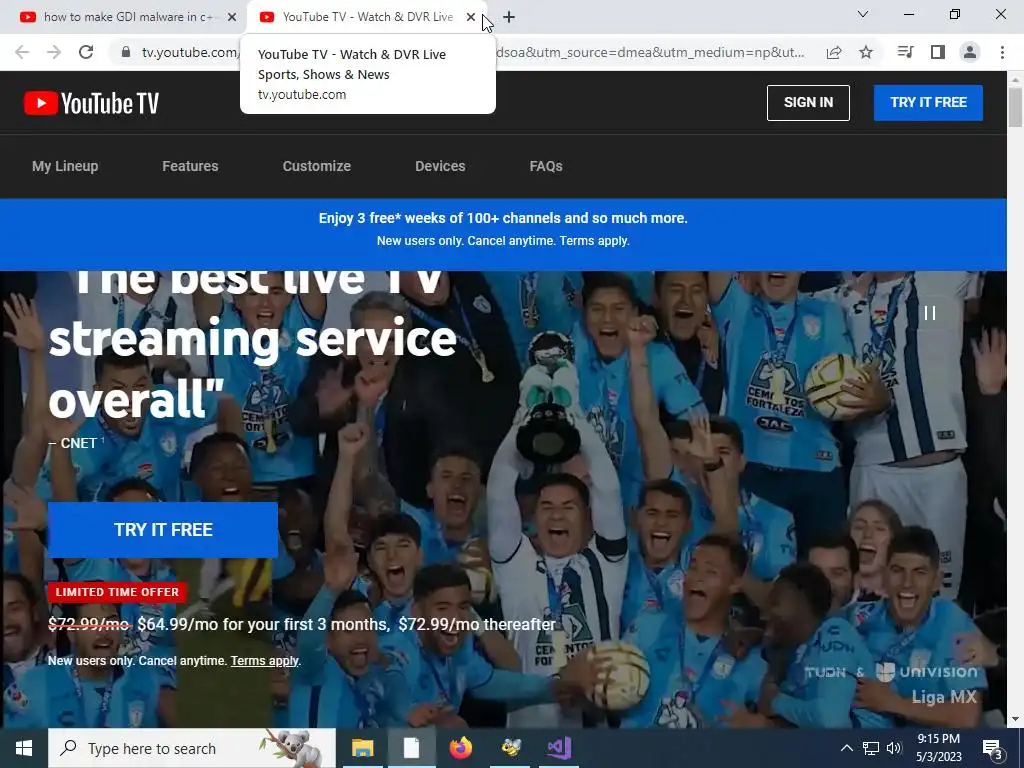Open the browser side panel icon
Viewport: 1024px width, 768px height.
[938, 52]
